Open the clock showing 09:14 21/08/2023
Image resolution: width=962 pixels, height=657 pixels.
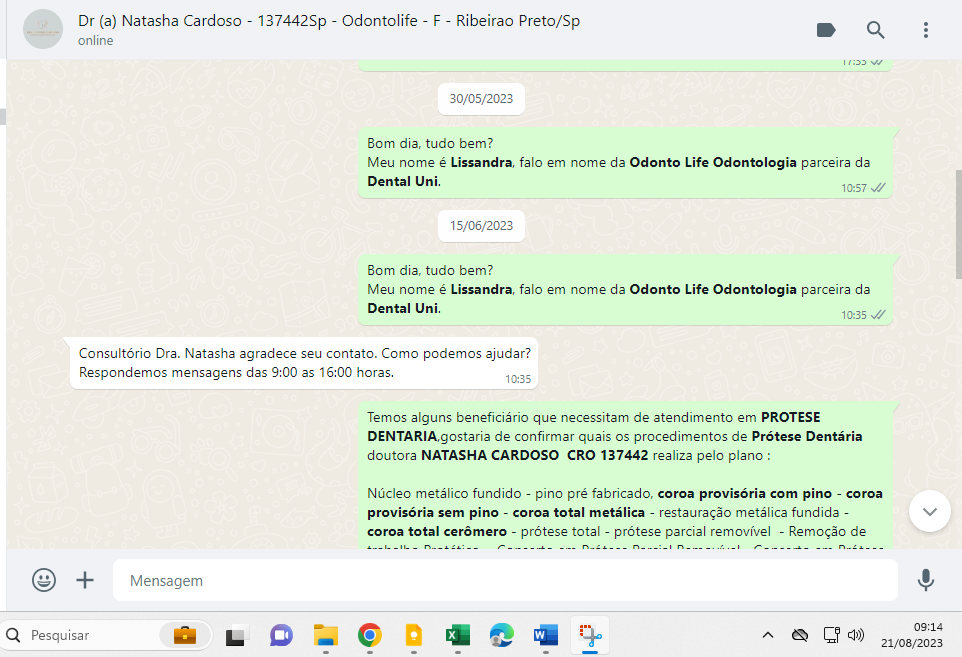912,636
